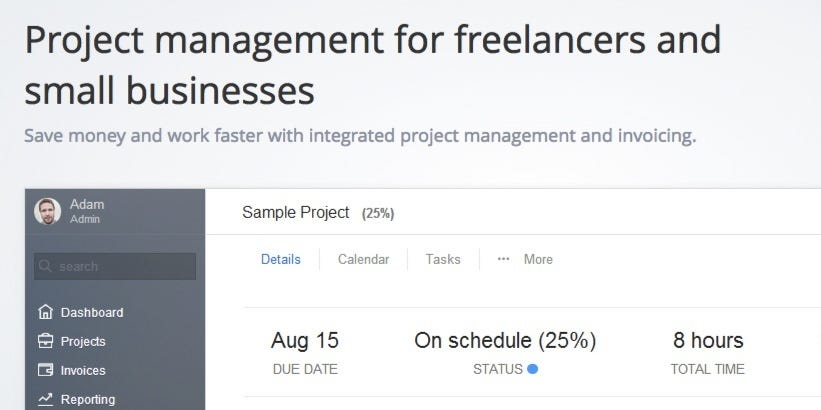This screenshot has width=821, height=410.
Task: Click the magnifier icon in search box
Action: pos(45,267)
